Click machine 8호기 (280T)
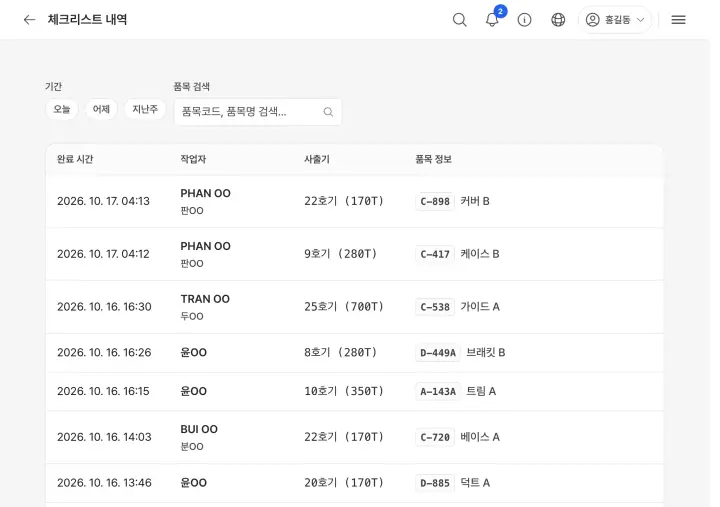 pyautogui.click(x=340, y=353)
